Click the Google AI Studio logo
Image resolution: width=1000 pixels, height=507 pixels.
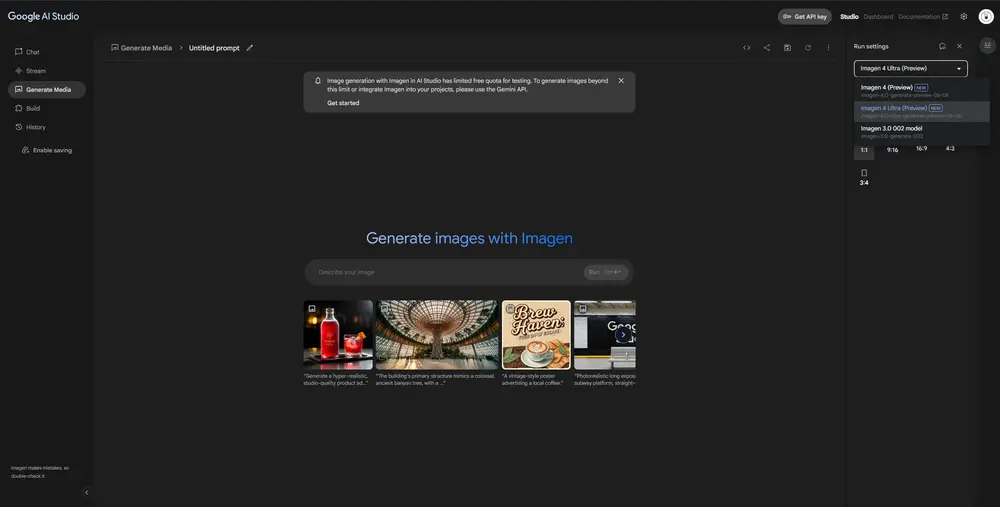tap(43, 17)
